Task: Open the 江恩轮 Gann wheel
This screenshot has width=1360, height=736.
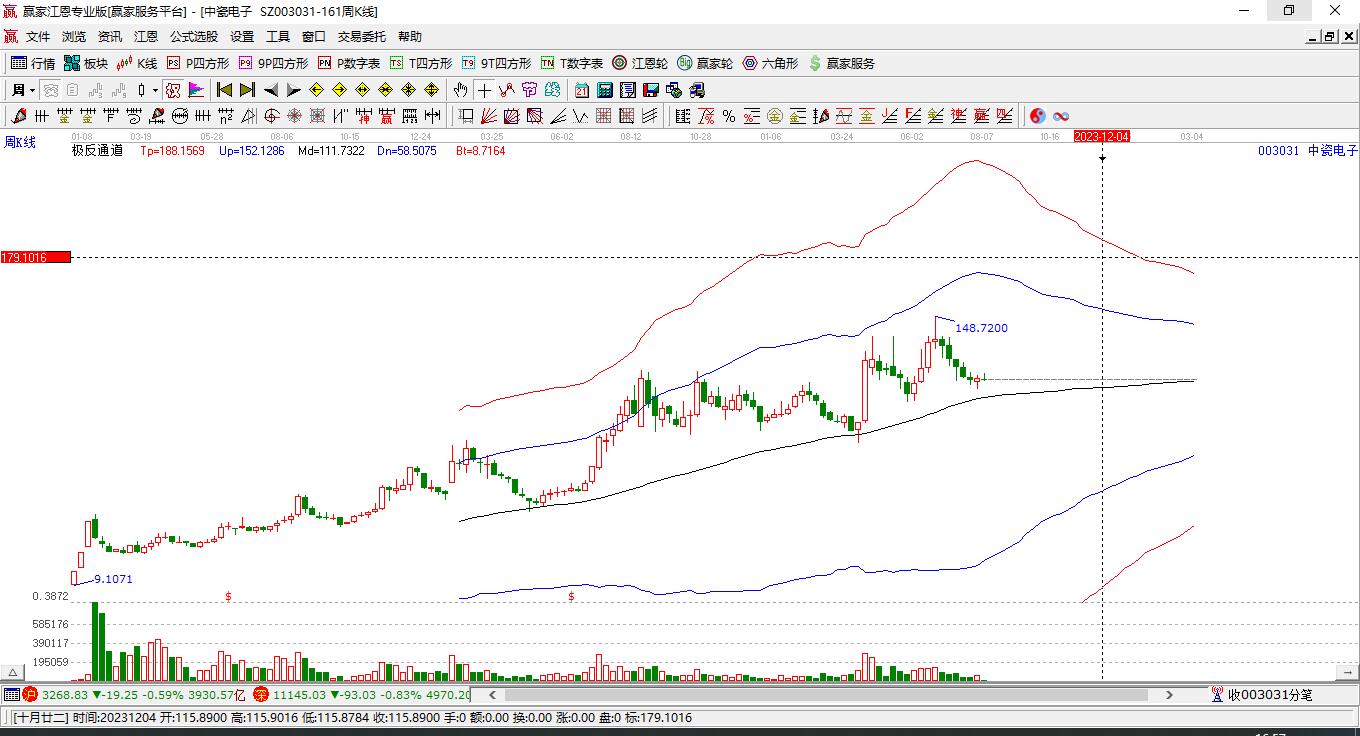Action: [x=640, y=63]
